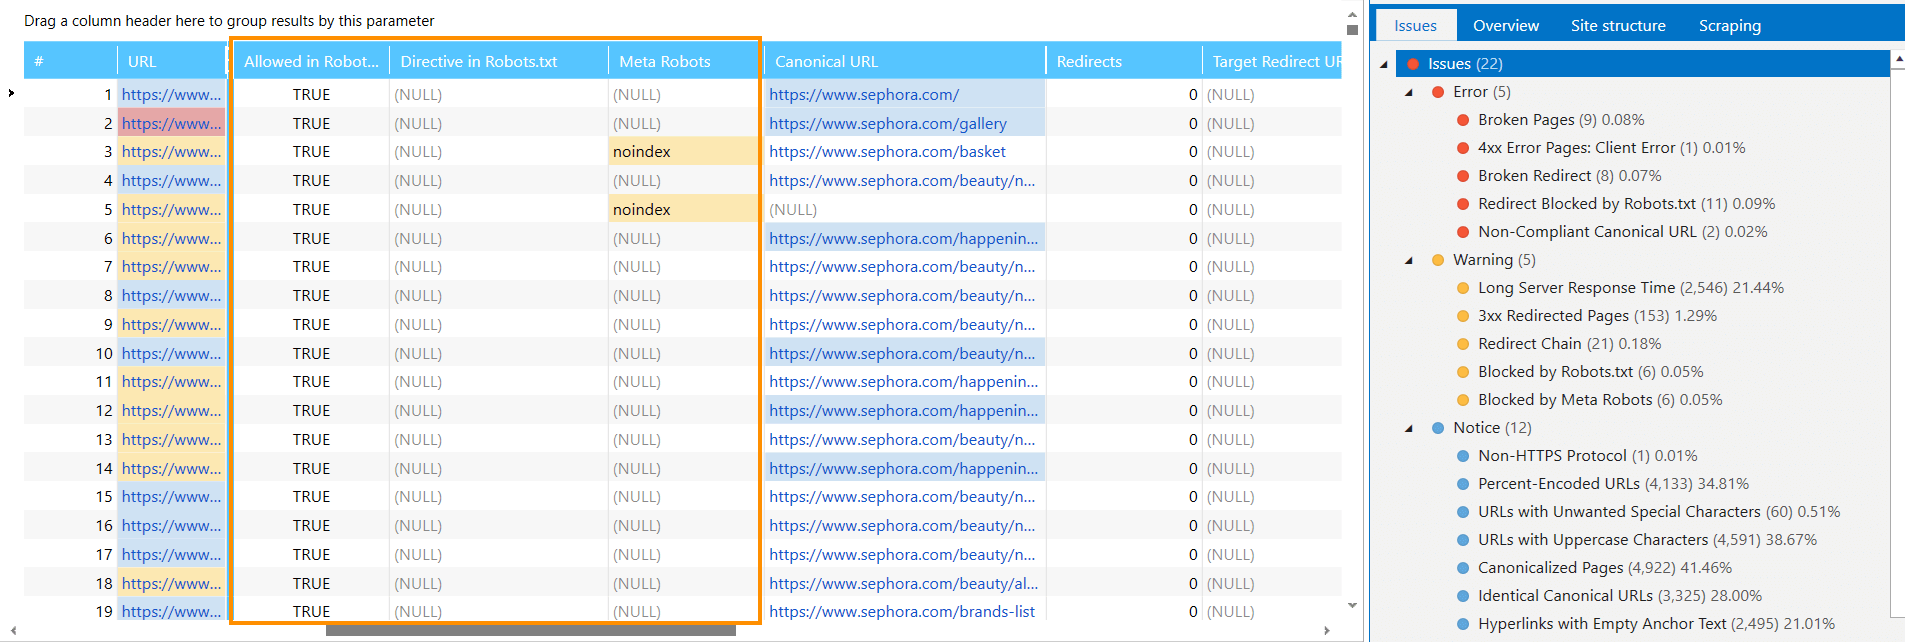Click the red Error severity dot icon
The image size is (1905, 642).
(x=1437, y=92)
